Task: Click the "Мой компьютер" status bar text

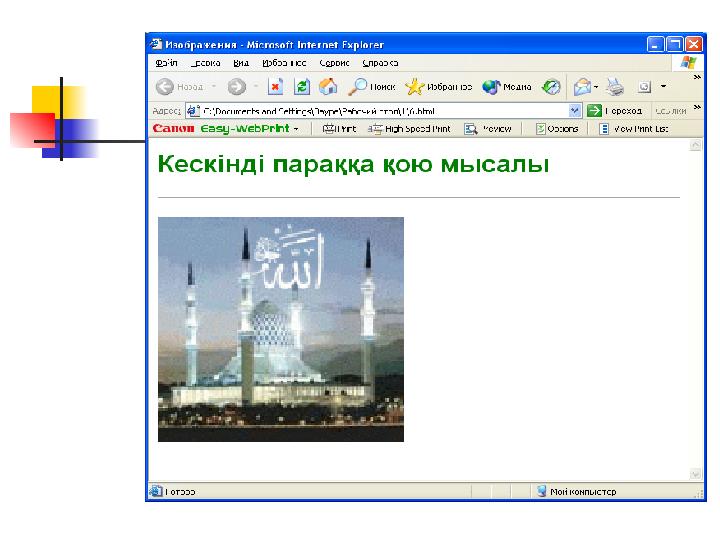Action: point(583,492)
